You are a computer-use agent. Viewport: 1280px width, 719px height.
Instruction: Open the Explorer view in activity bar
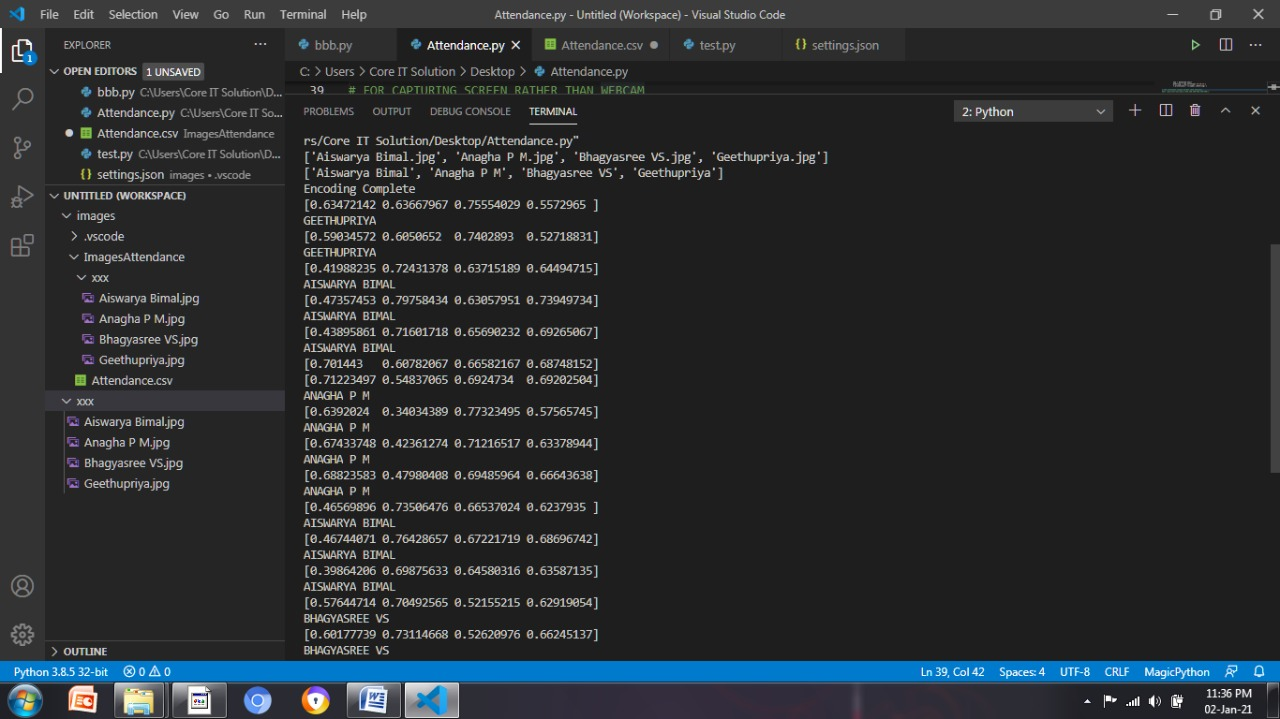pyautogui.click(x=22, y=51)
